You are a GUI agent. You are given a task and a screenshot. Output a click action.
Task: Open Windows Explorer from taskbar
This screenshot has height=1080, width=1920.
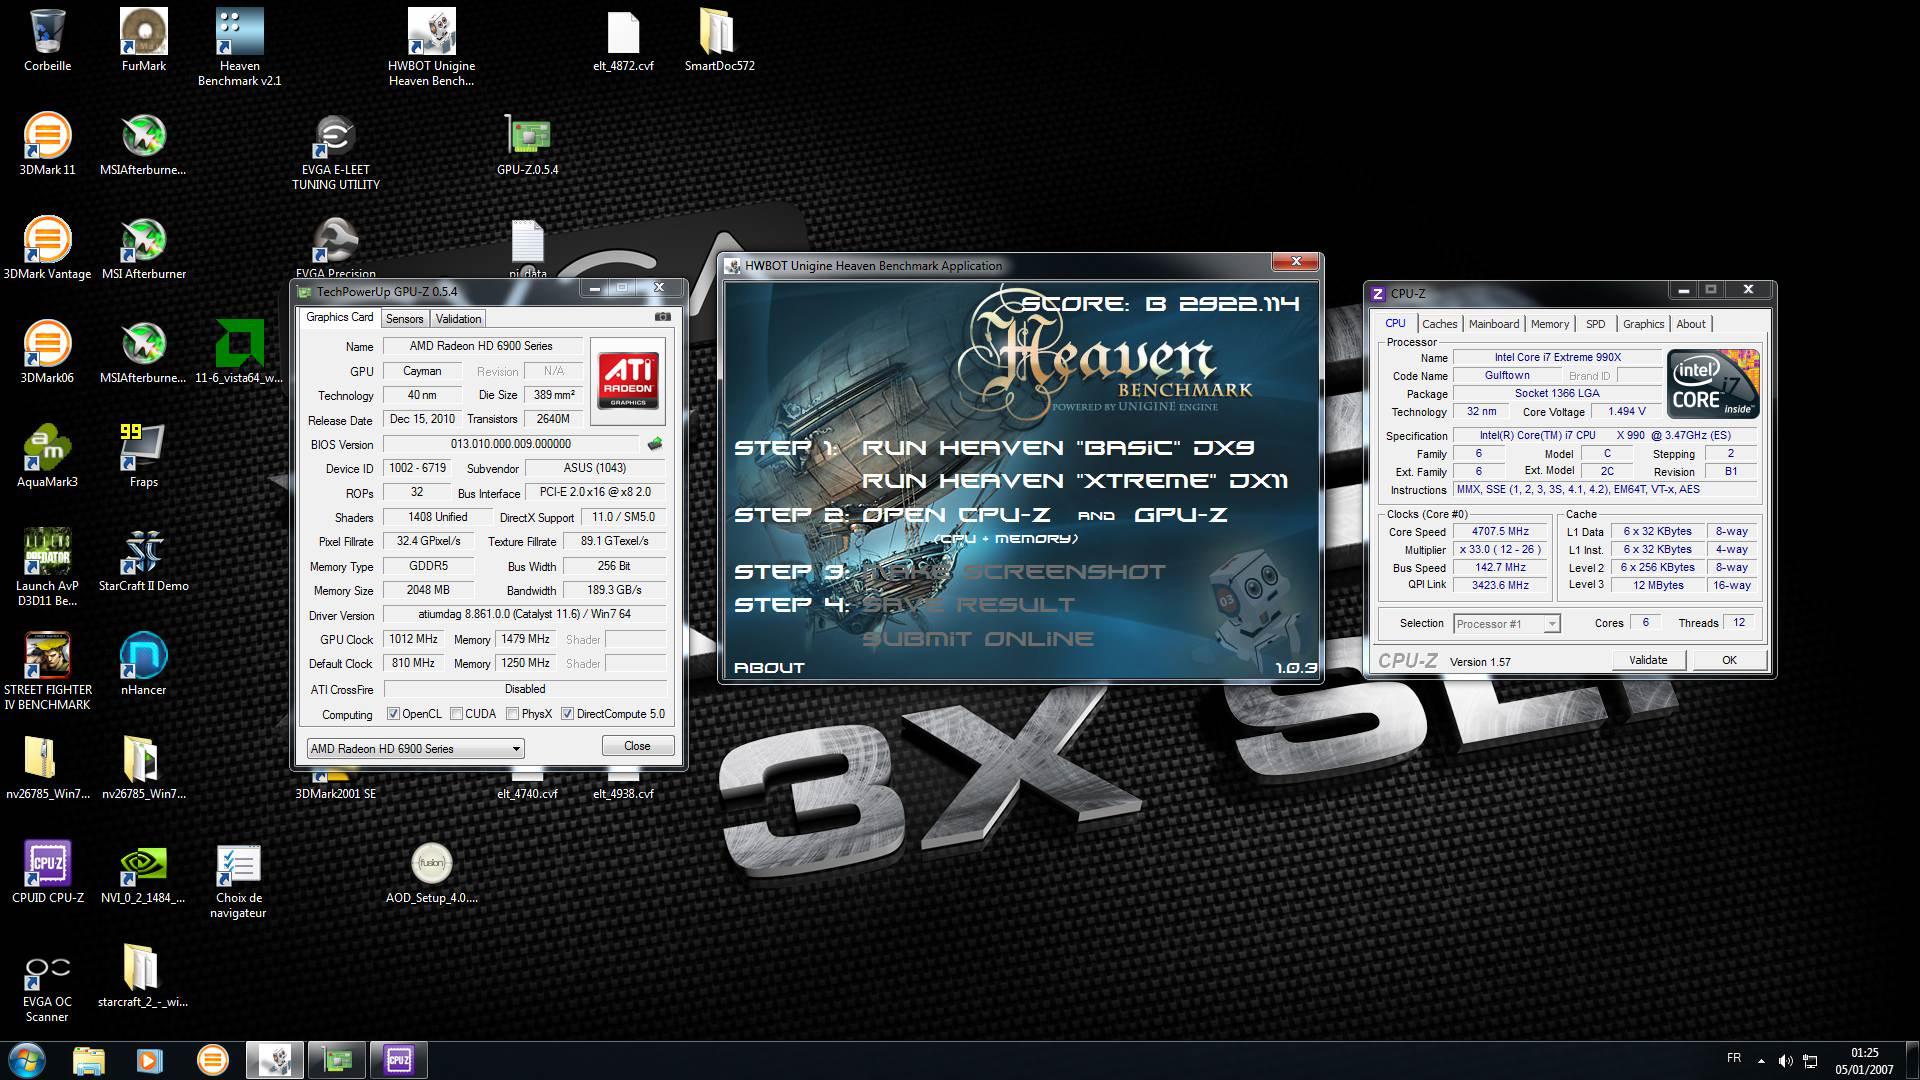coord(89,1059)
